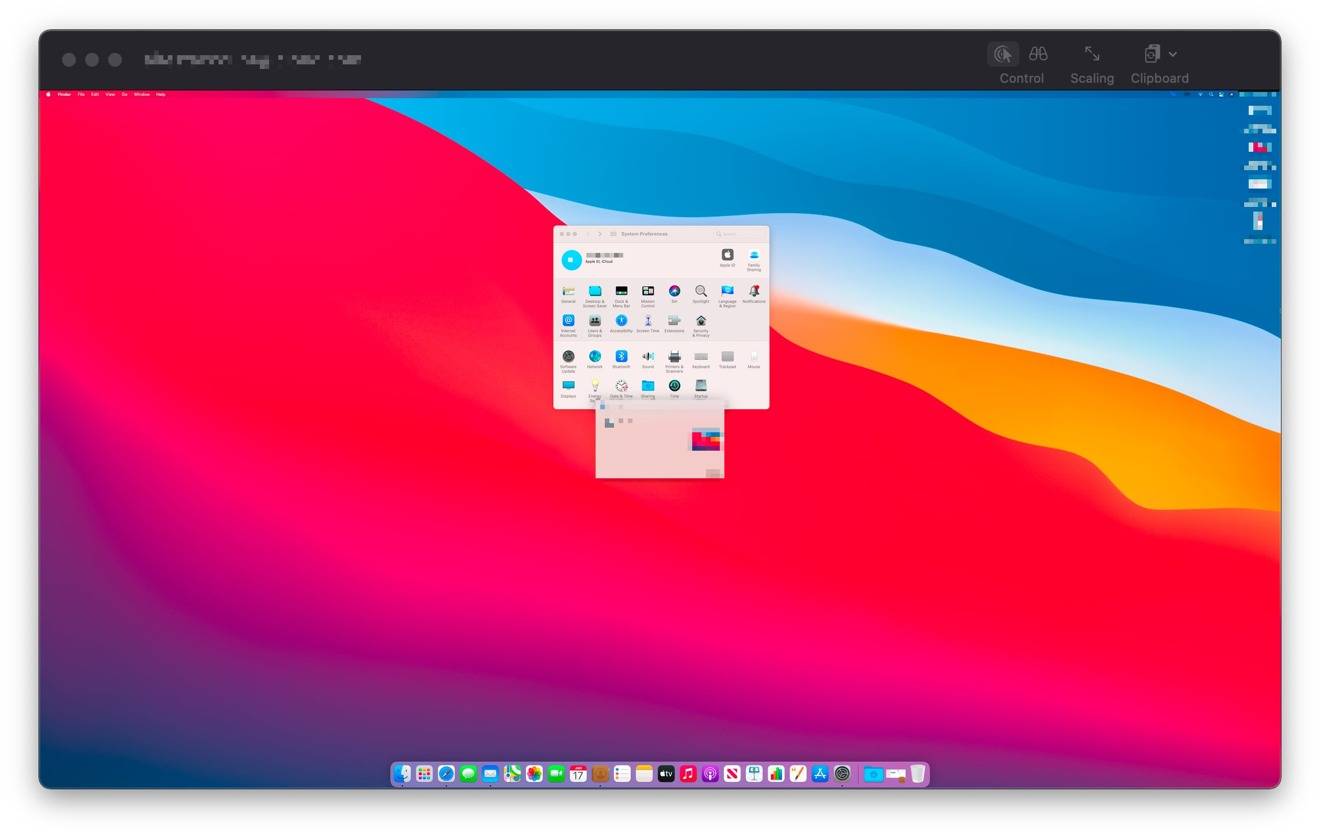1320x837 pixels.
Task: Open Downloads folder in remote Dock
Action: point(873,774)
